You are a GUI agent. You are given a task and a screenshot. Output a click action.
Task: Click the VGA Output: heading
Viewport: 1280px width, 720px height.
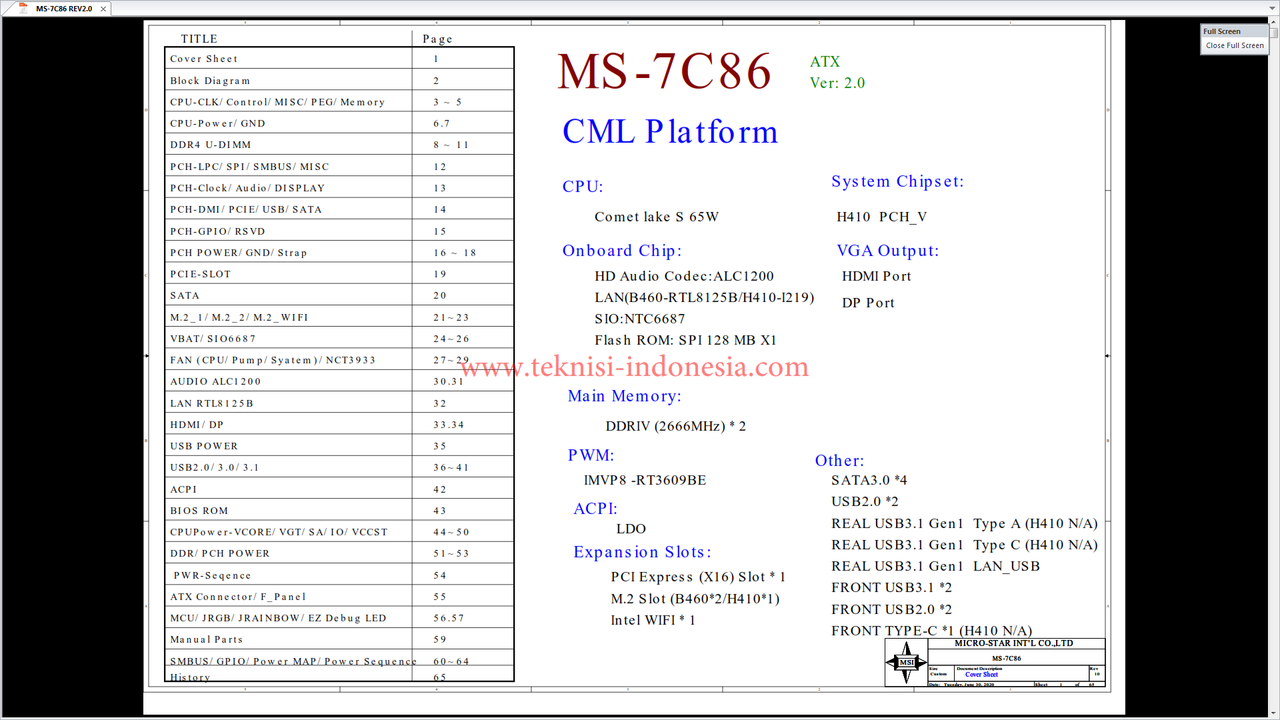coord(888,250)
